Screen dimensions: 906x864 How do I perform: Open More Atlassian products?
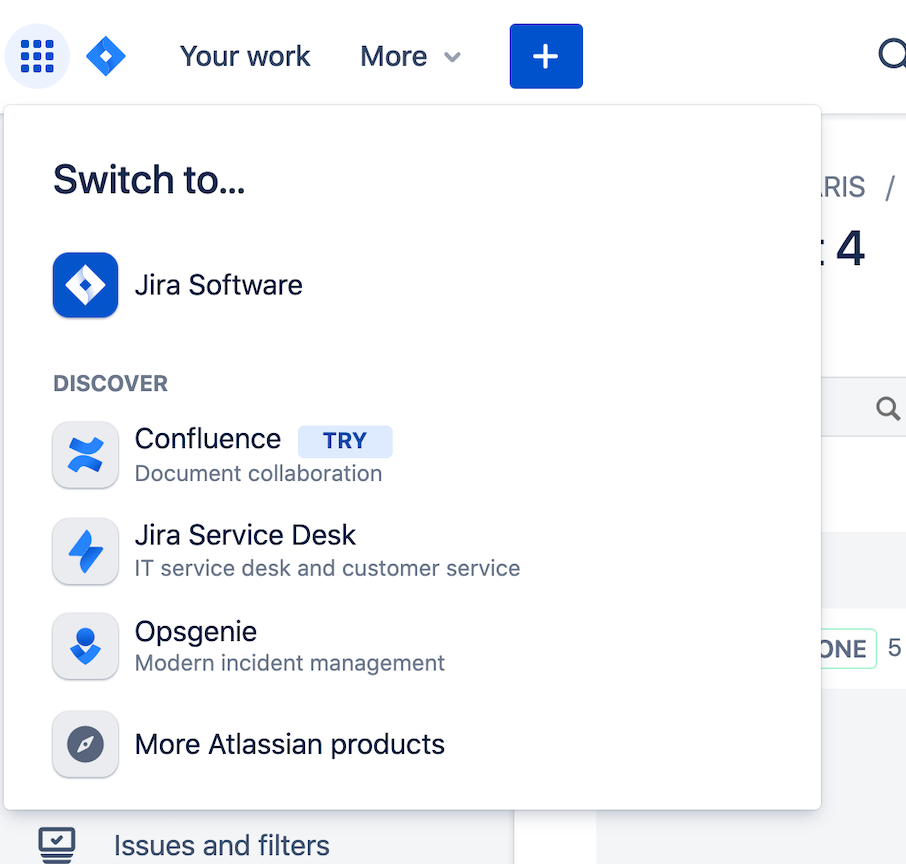289,744
